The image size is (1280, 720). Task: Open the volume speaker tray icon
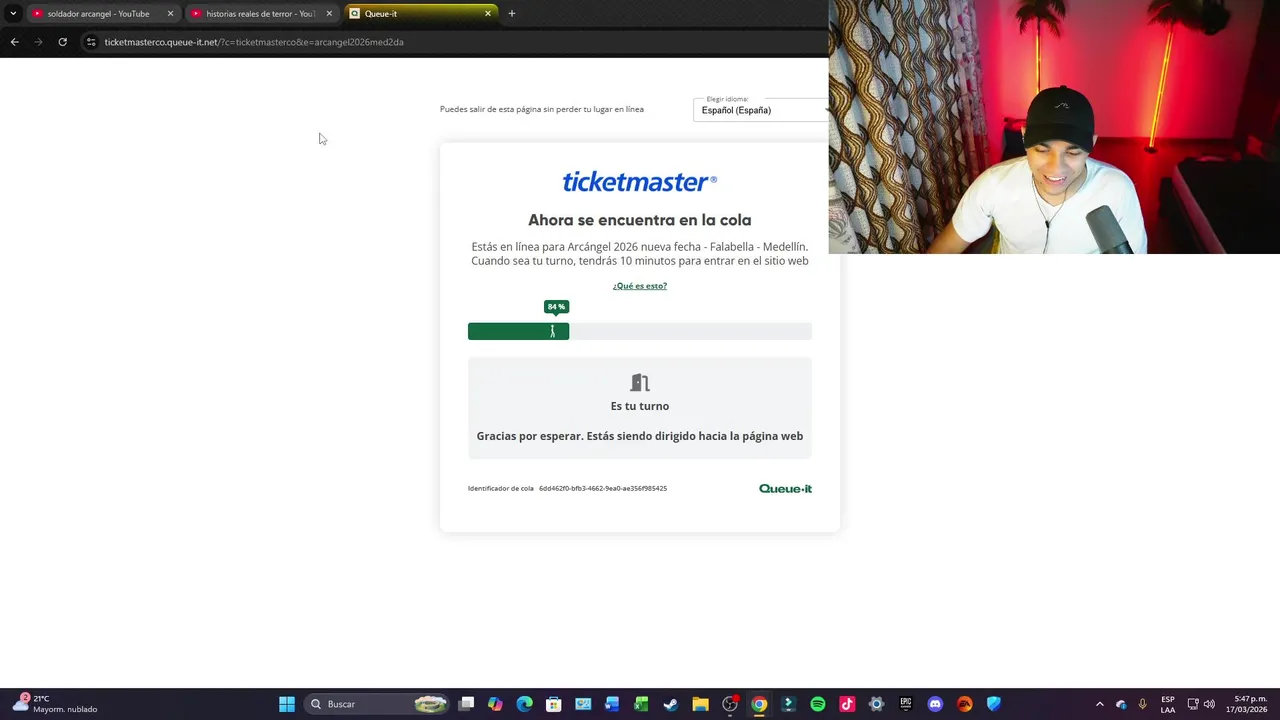click(x=1209, y=704)
